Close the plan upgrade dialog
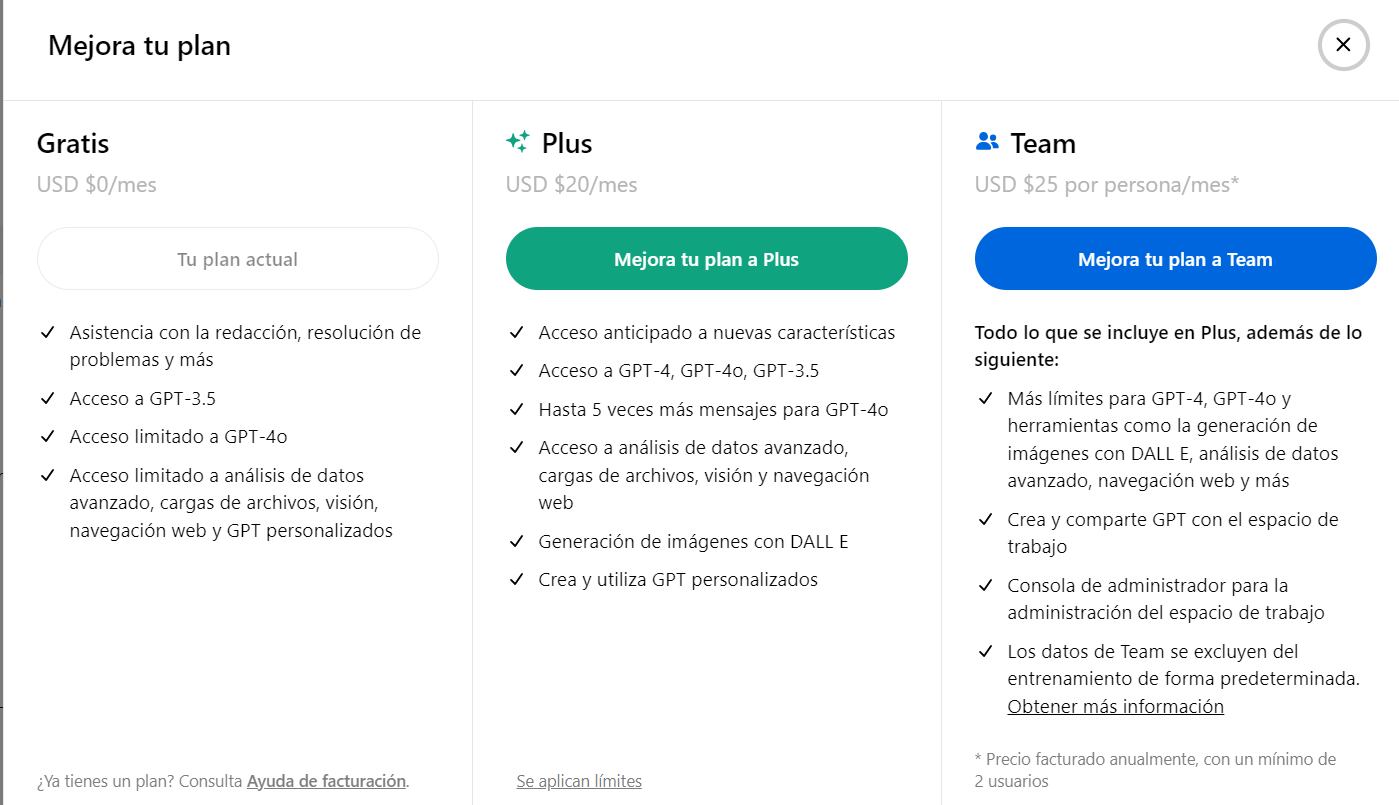 1343,45
